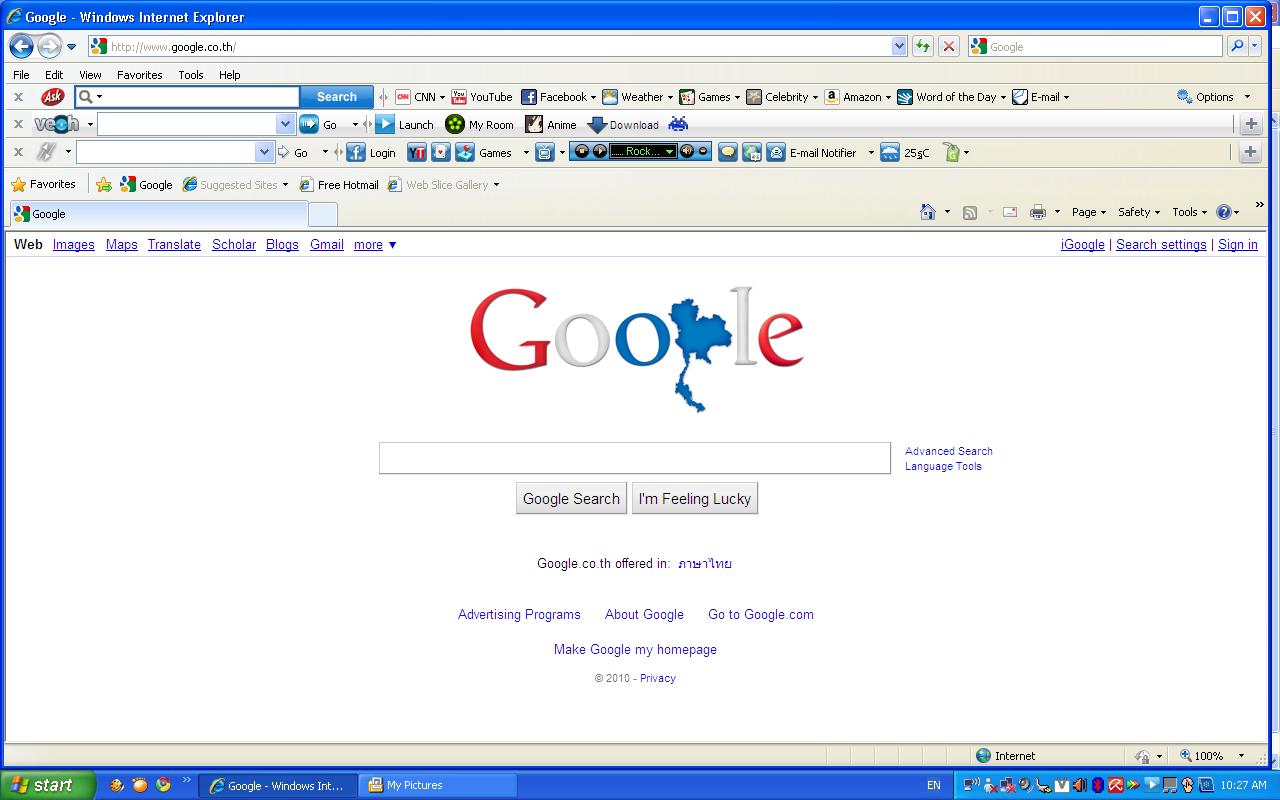Open the Favorites menu
This screenshot has height=800, width=1280.
coord(139,75)
